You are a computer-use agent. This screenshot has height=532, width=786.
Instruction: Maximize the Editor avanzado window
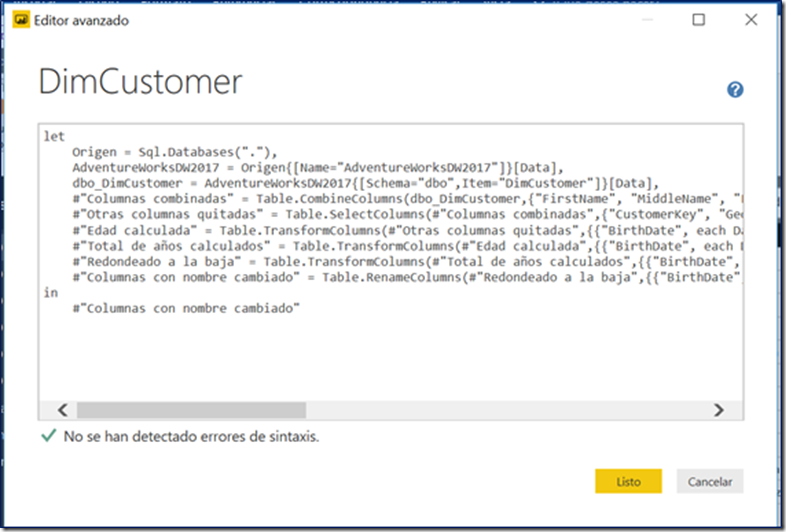698,19
